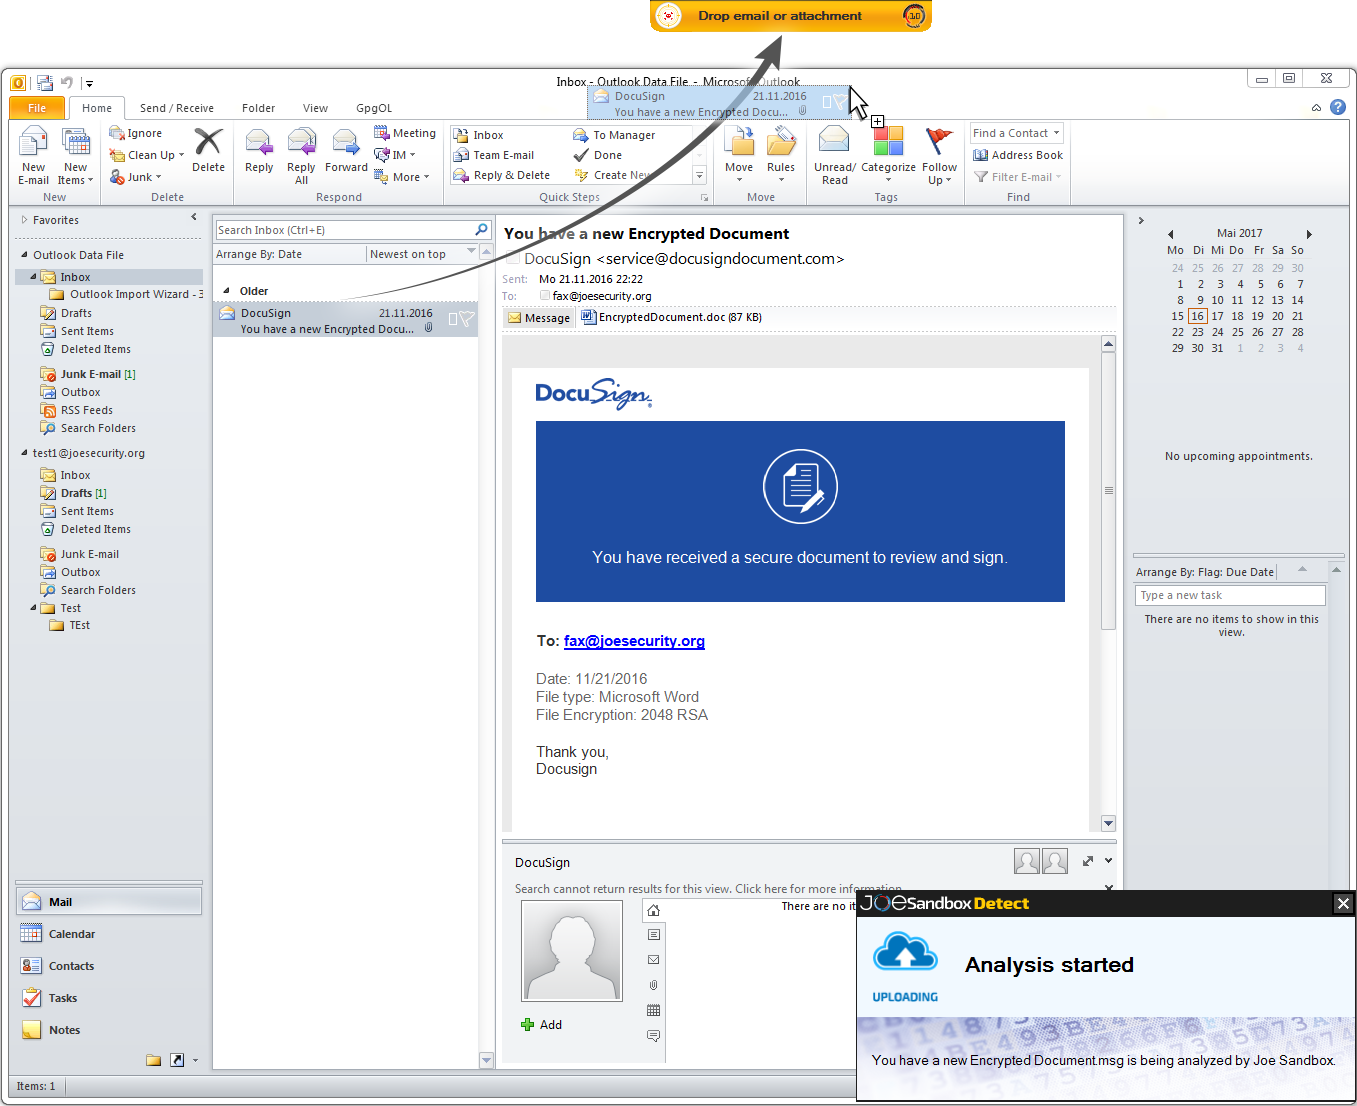The image size is (1357, 1106).
Task: Click the Team E-mail quick step
Action: click(494, 155)
